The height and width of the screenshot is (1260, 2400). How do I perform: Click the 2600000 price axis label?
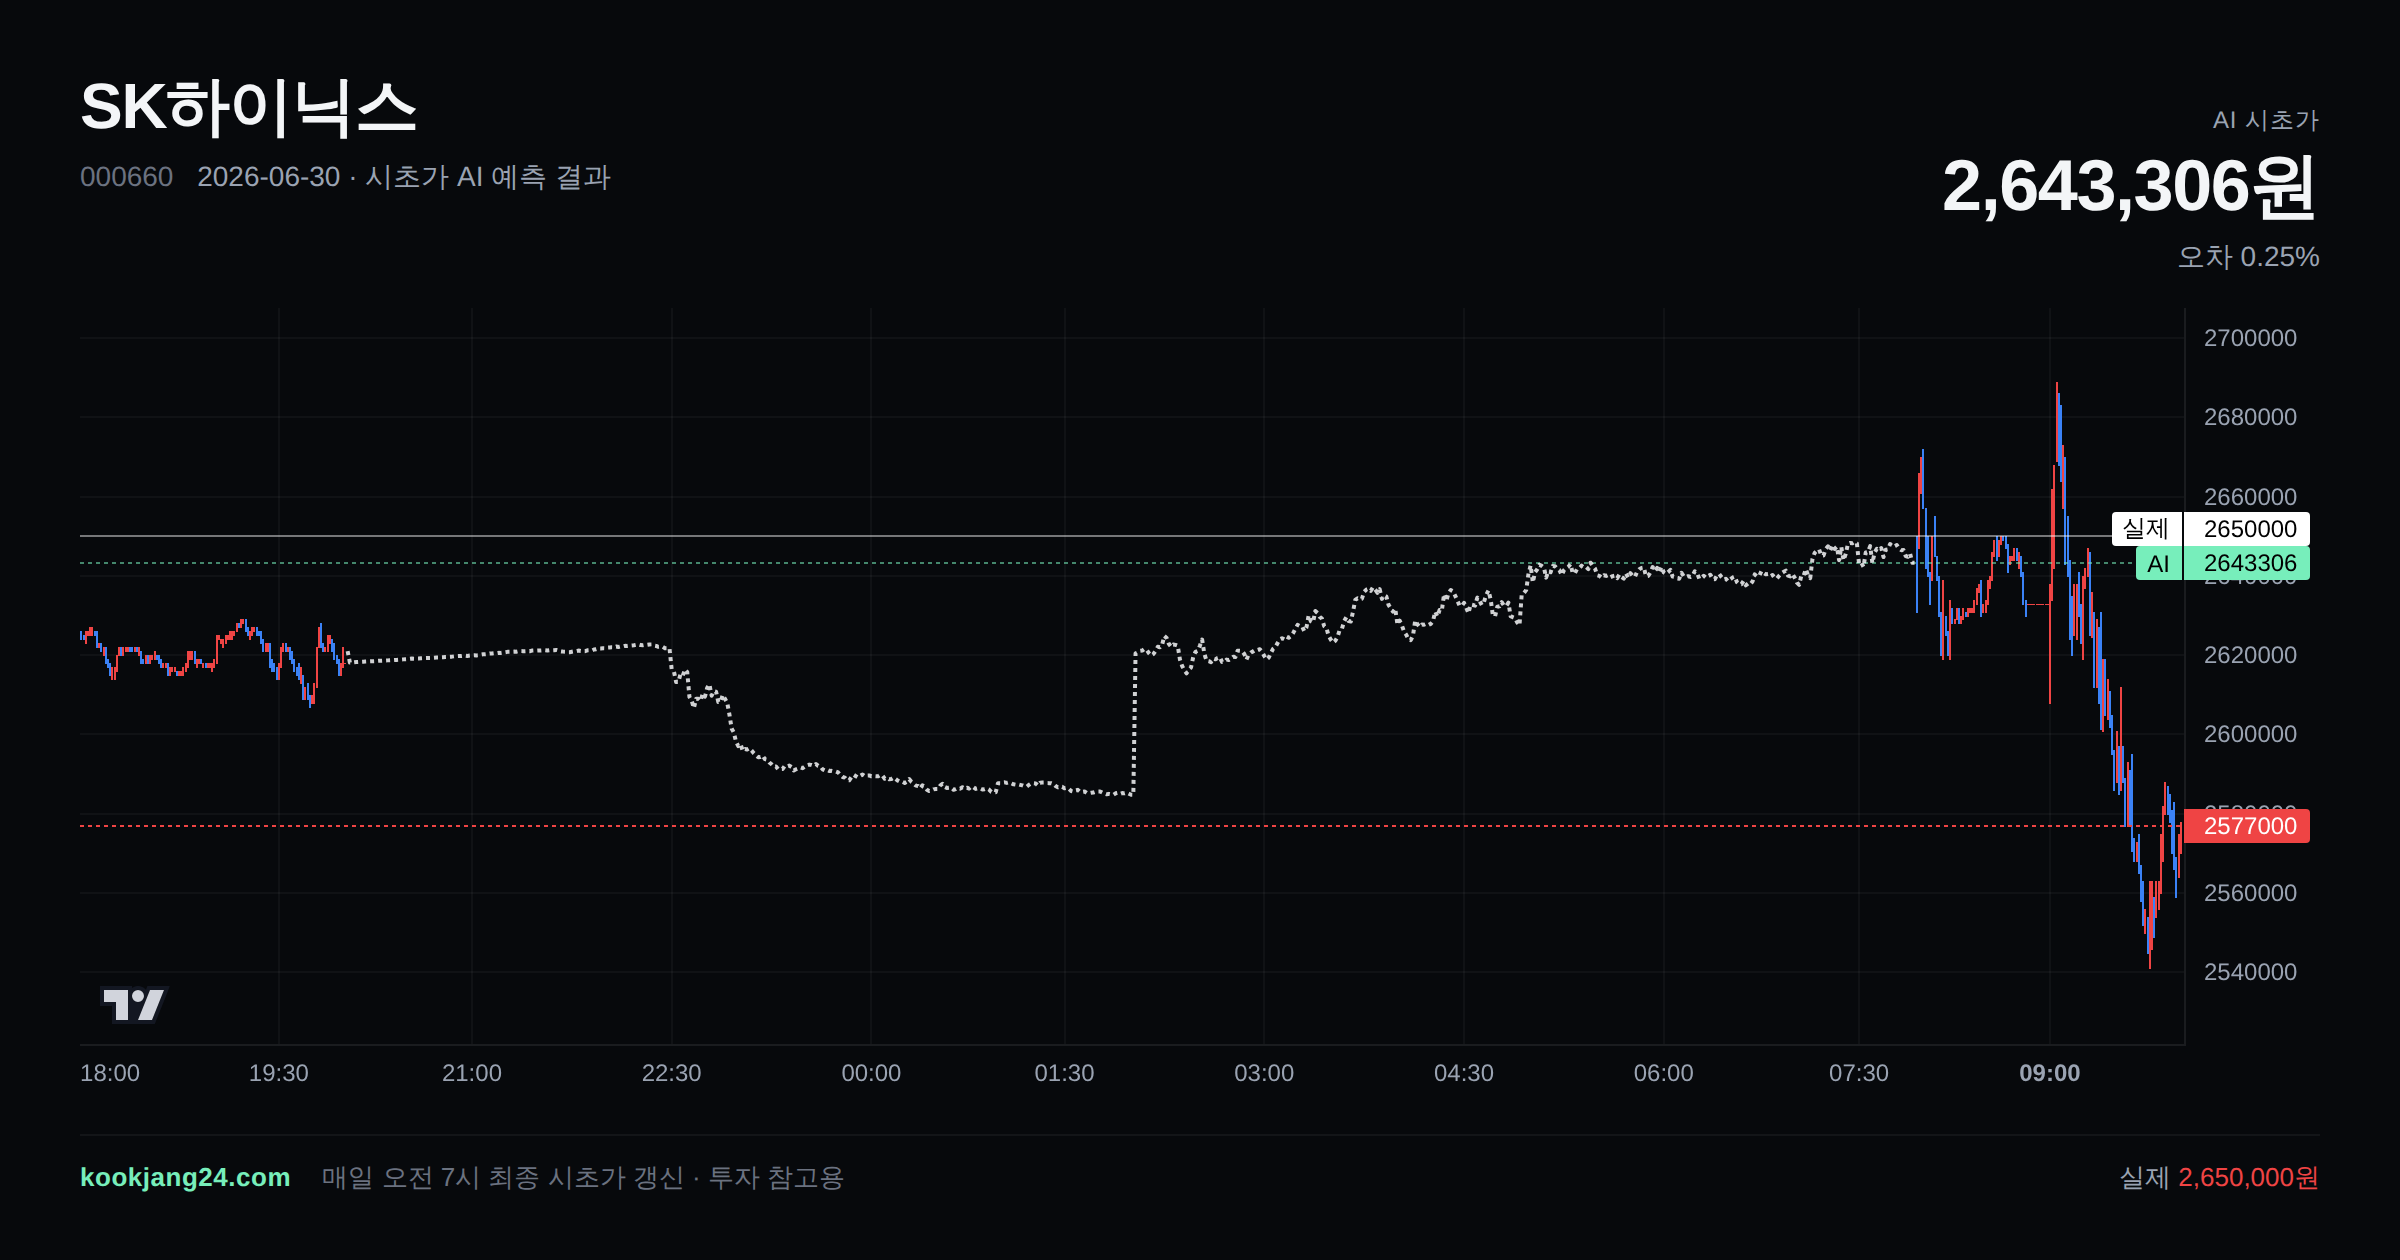(2250, 734)
